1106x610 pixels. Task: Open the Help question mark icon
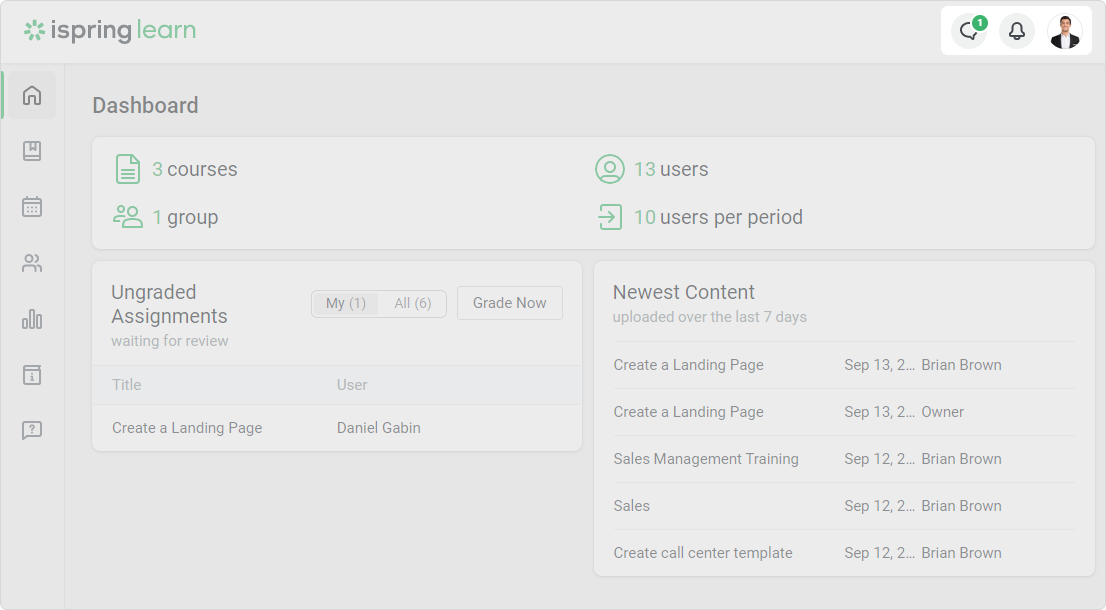coord(32,430)
